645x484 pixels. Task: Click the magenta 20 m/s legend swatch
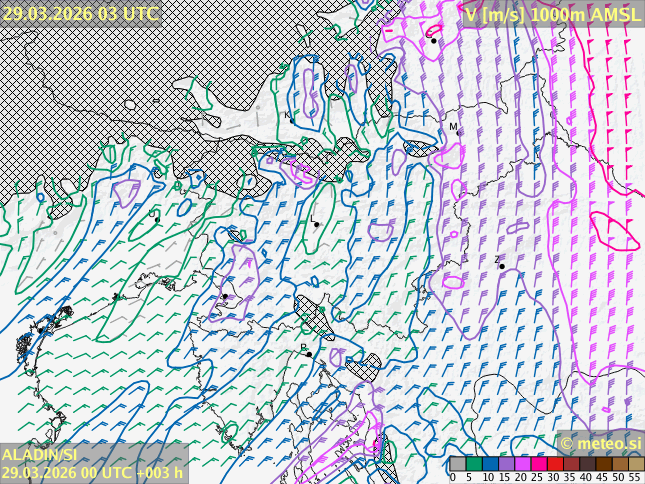point(522,464)
